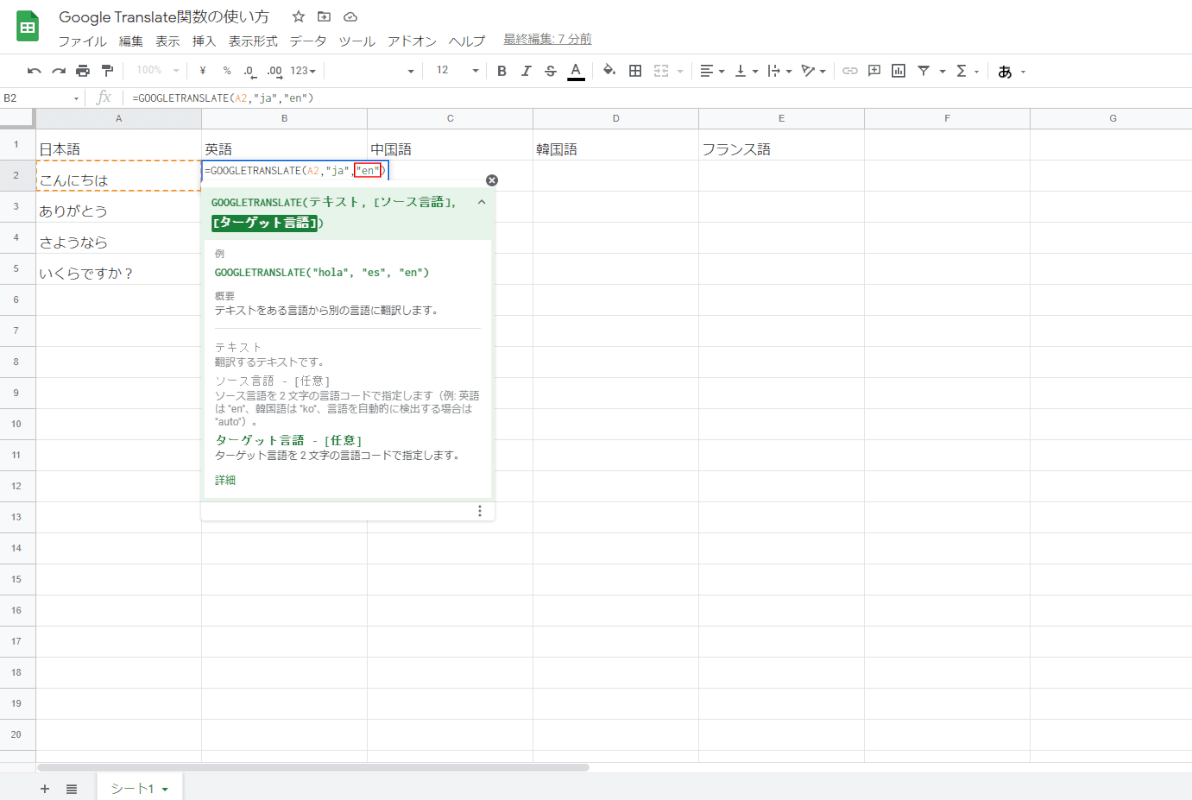Create a filter with funnel icon

924,71
